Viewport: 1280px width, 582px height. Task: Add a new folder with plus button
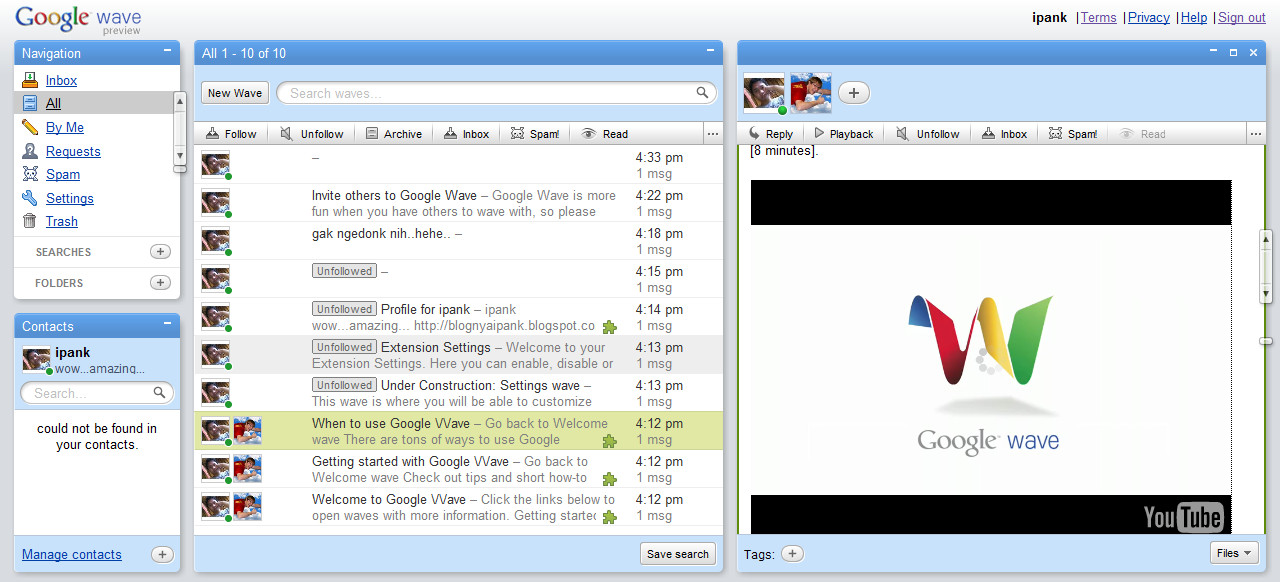160,283
